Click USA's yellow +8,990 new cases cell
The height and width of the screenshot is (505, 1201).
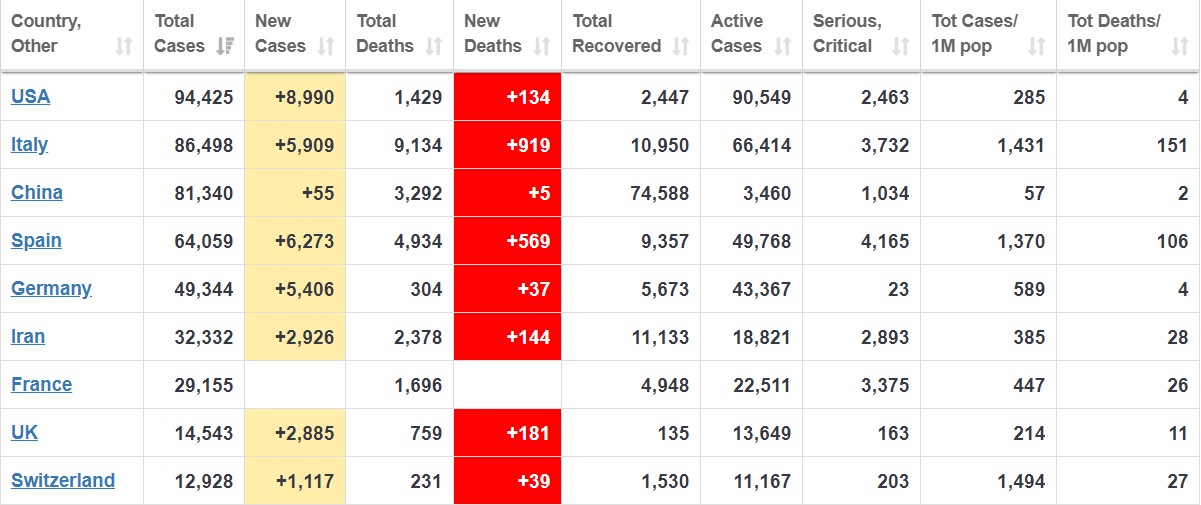pos(295,97)
